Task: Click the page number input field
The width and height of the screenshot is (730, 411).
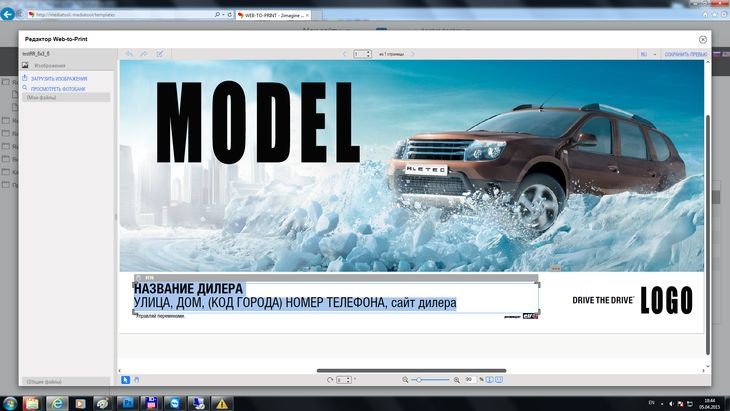Action: pyautogui.click(x=359, y=54)
